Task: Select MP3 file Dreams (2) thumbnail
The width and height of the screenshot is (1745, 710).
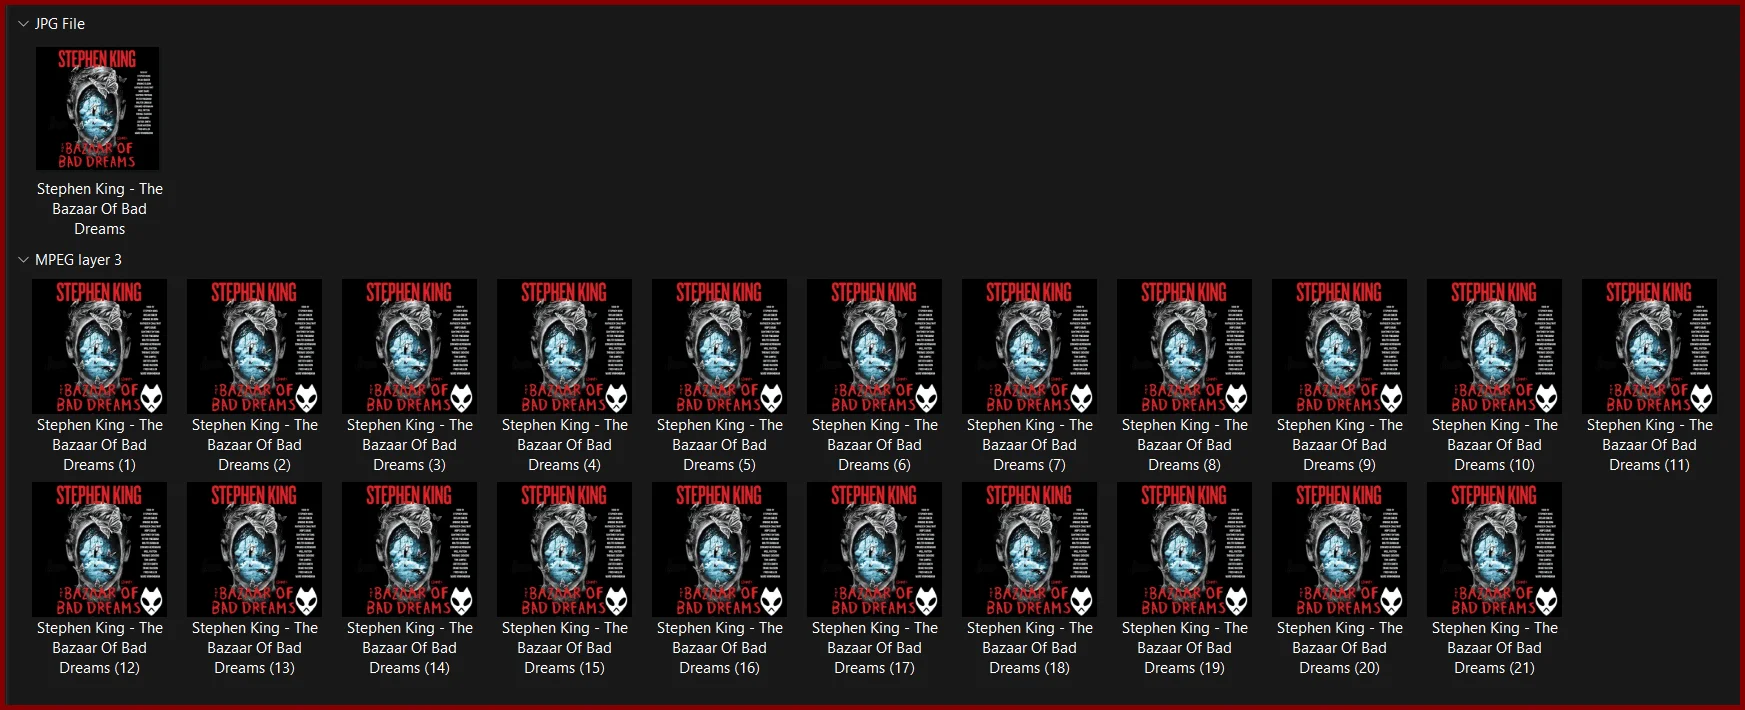Action: coord(254,346)
